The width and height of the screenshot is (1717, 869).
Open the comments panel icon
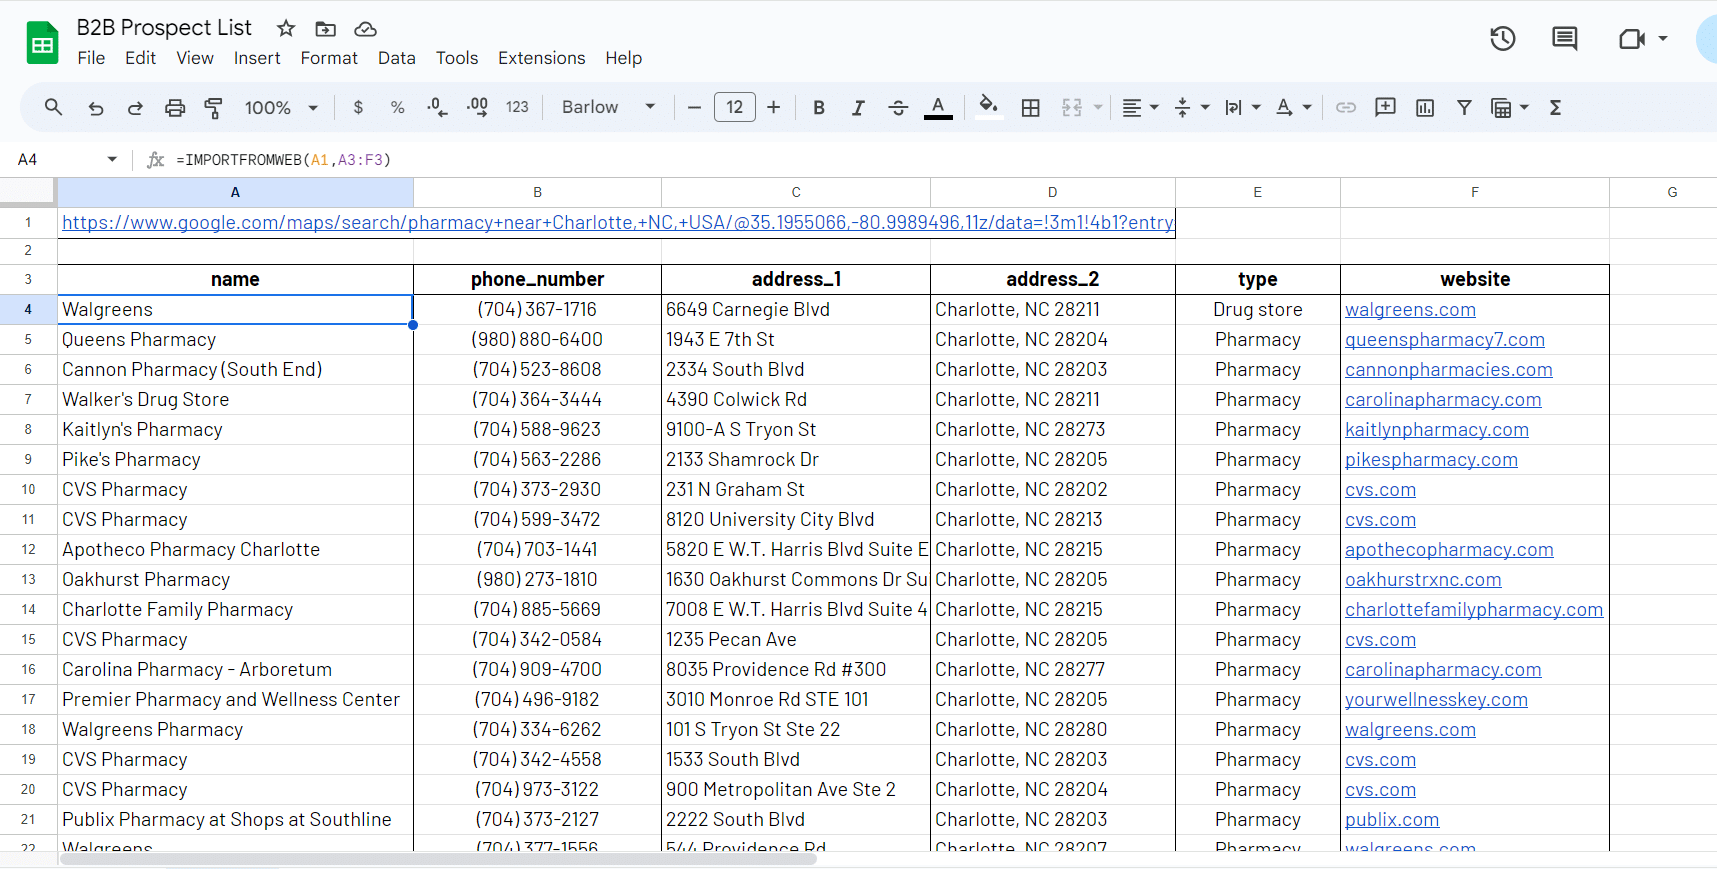1564,39
